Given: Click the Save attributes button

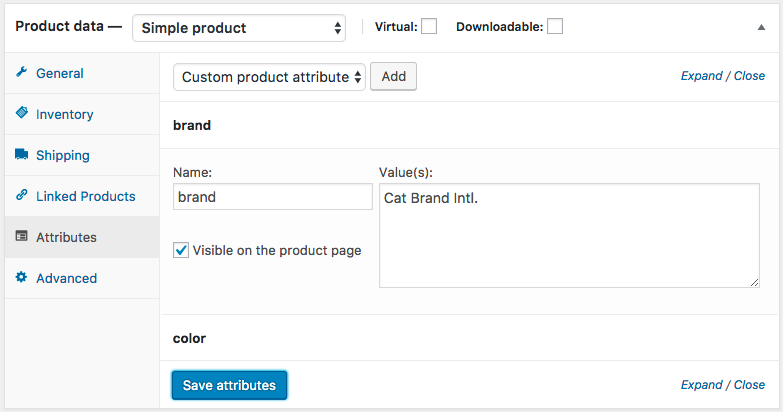Looking at the screenshot, I should [229, 385].
